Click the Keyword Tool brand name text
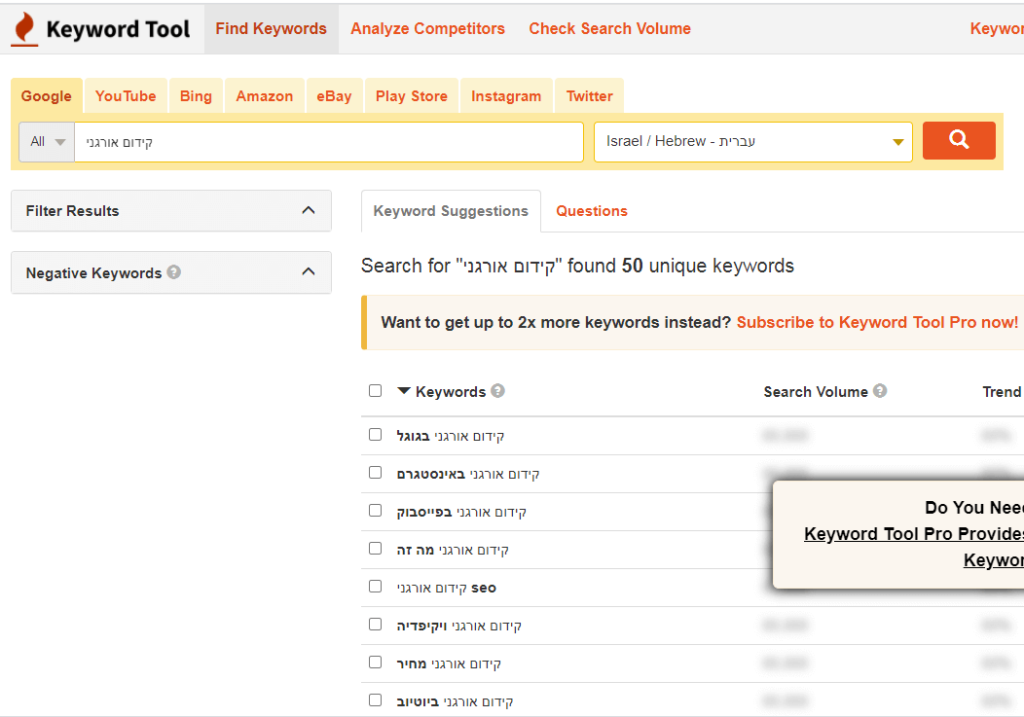 tap(118, 29)
